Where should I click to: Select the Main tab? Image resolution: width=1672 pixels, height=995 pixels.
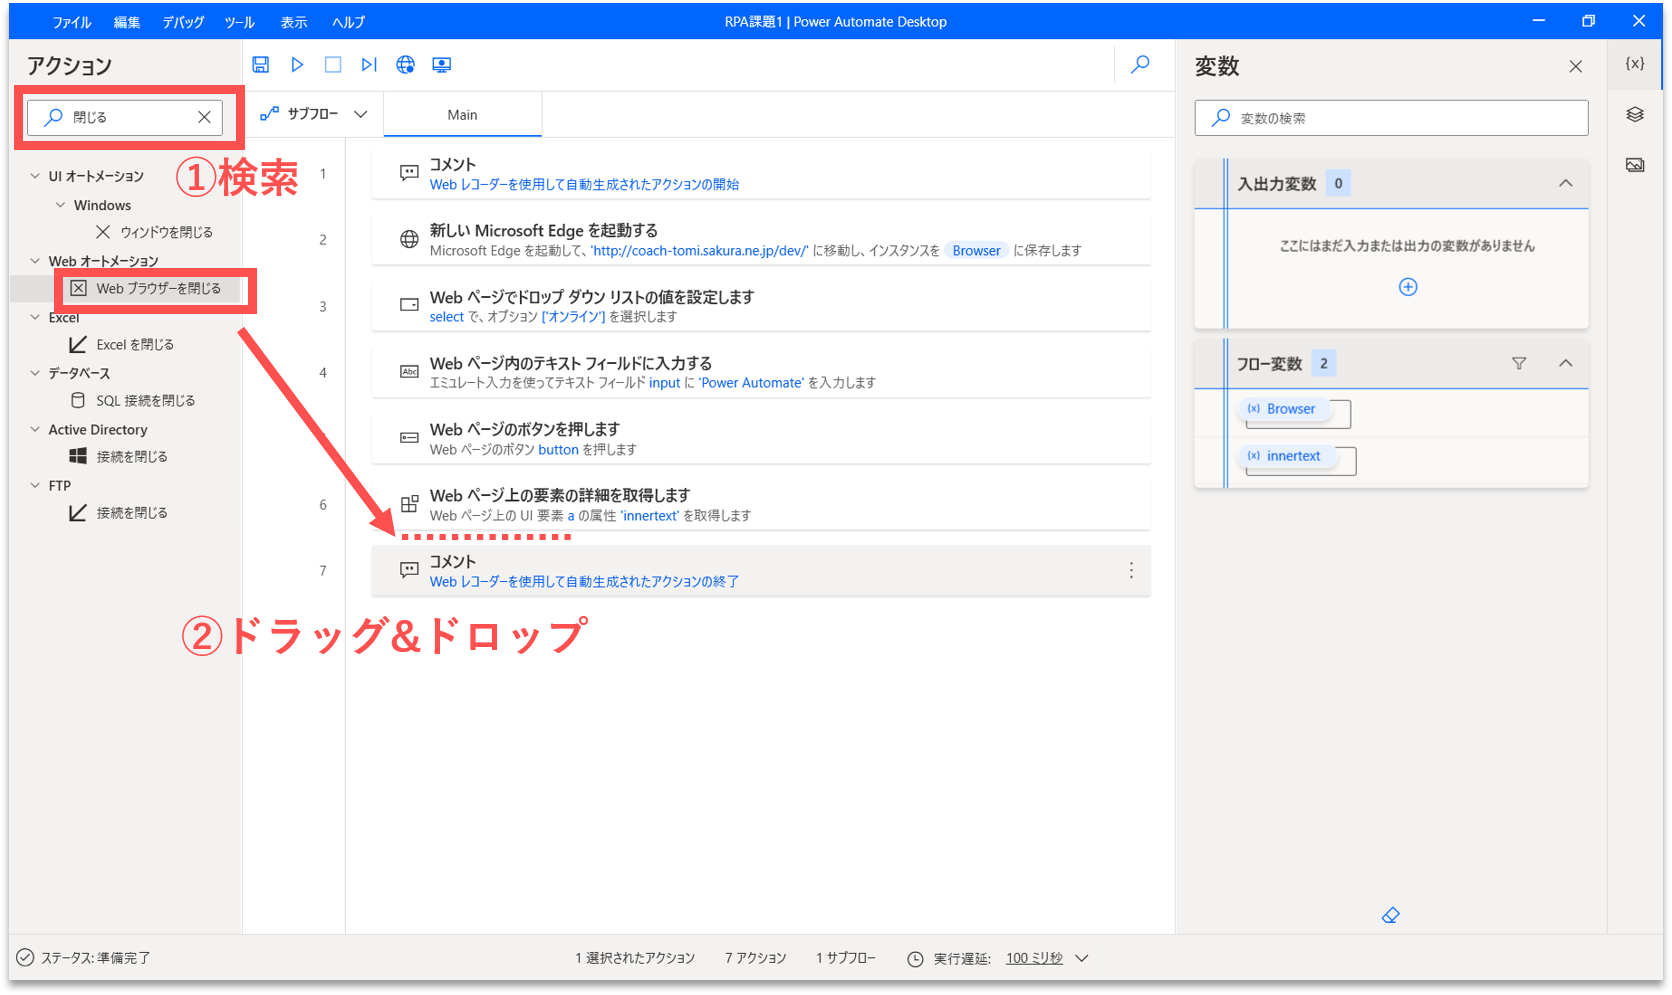click(462, 115)
